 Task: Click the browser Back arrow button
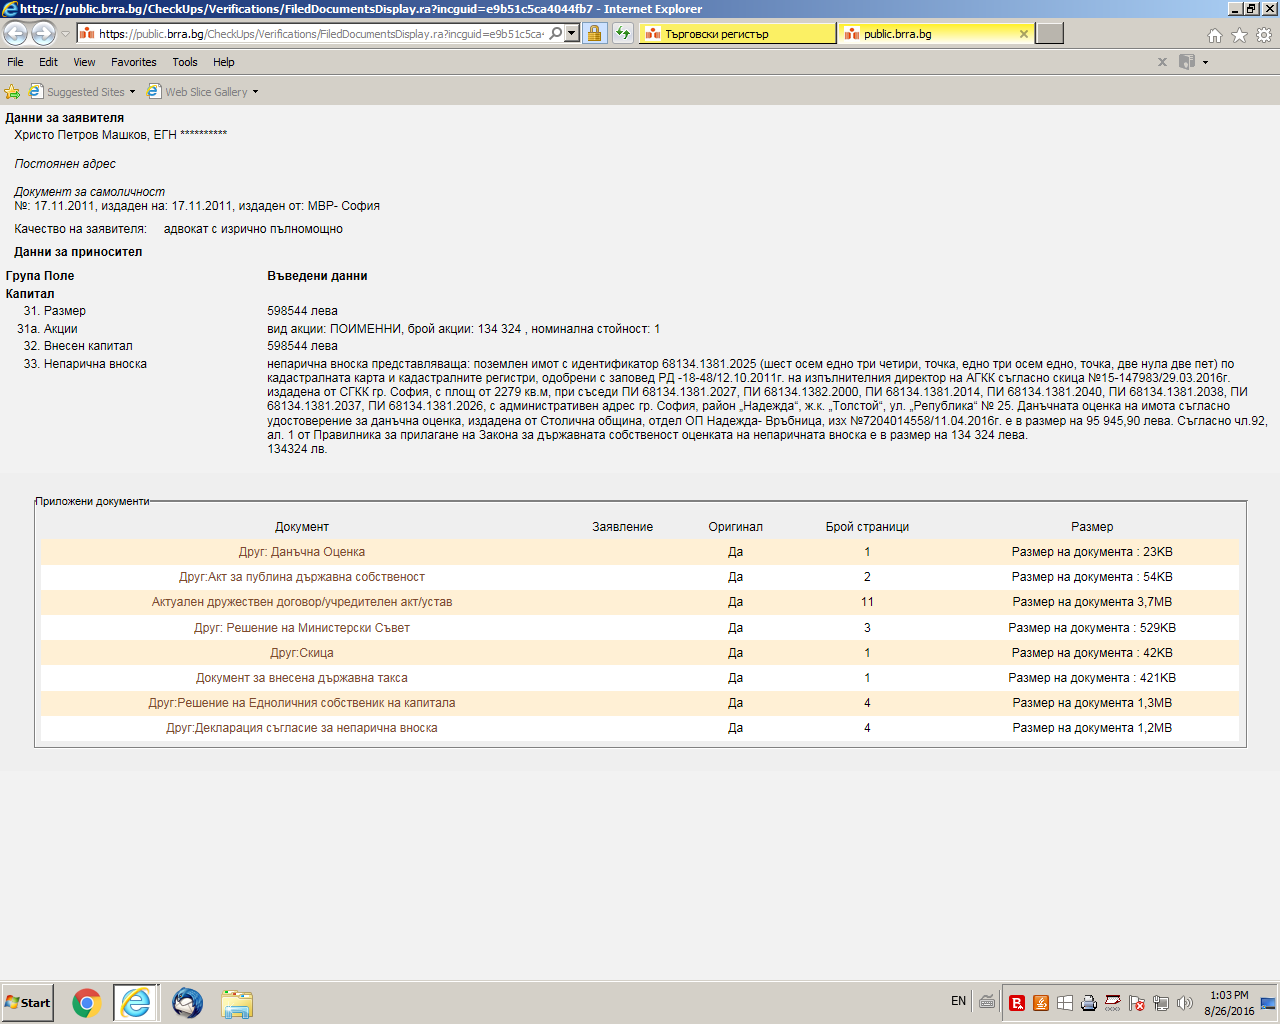click(16, 34)
